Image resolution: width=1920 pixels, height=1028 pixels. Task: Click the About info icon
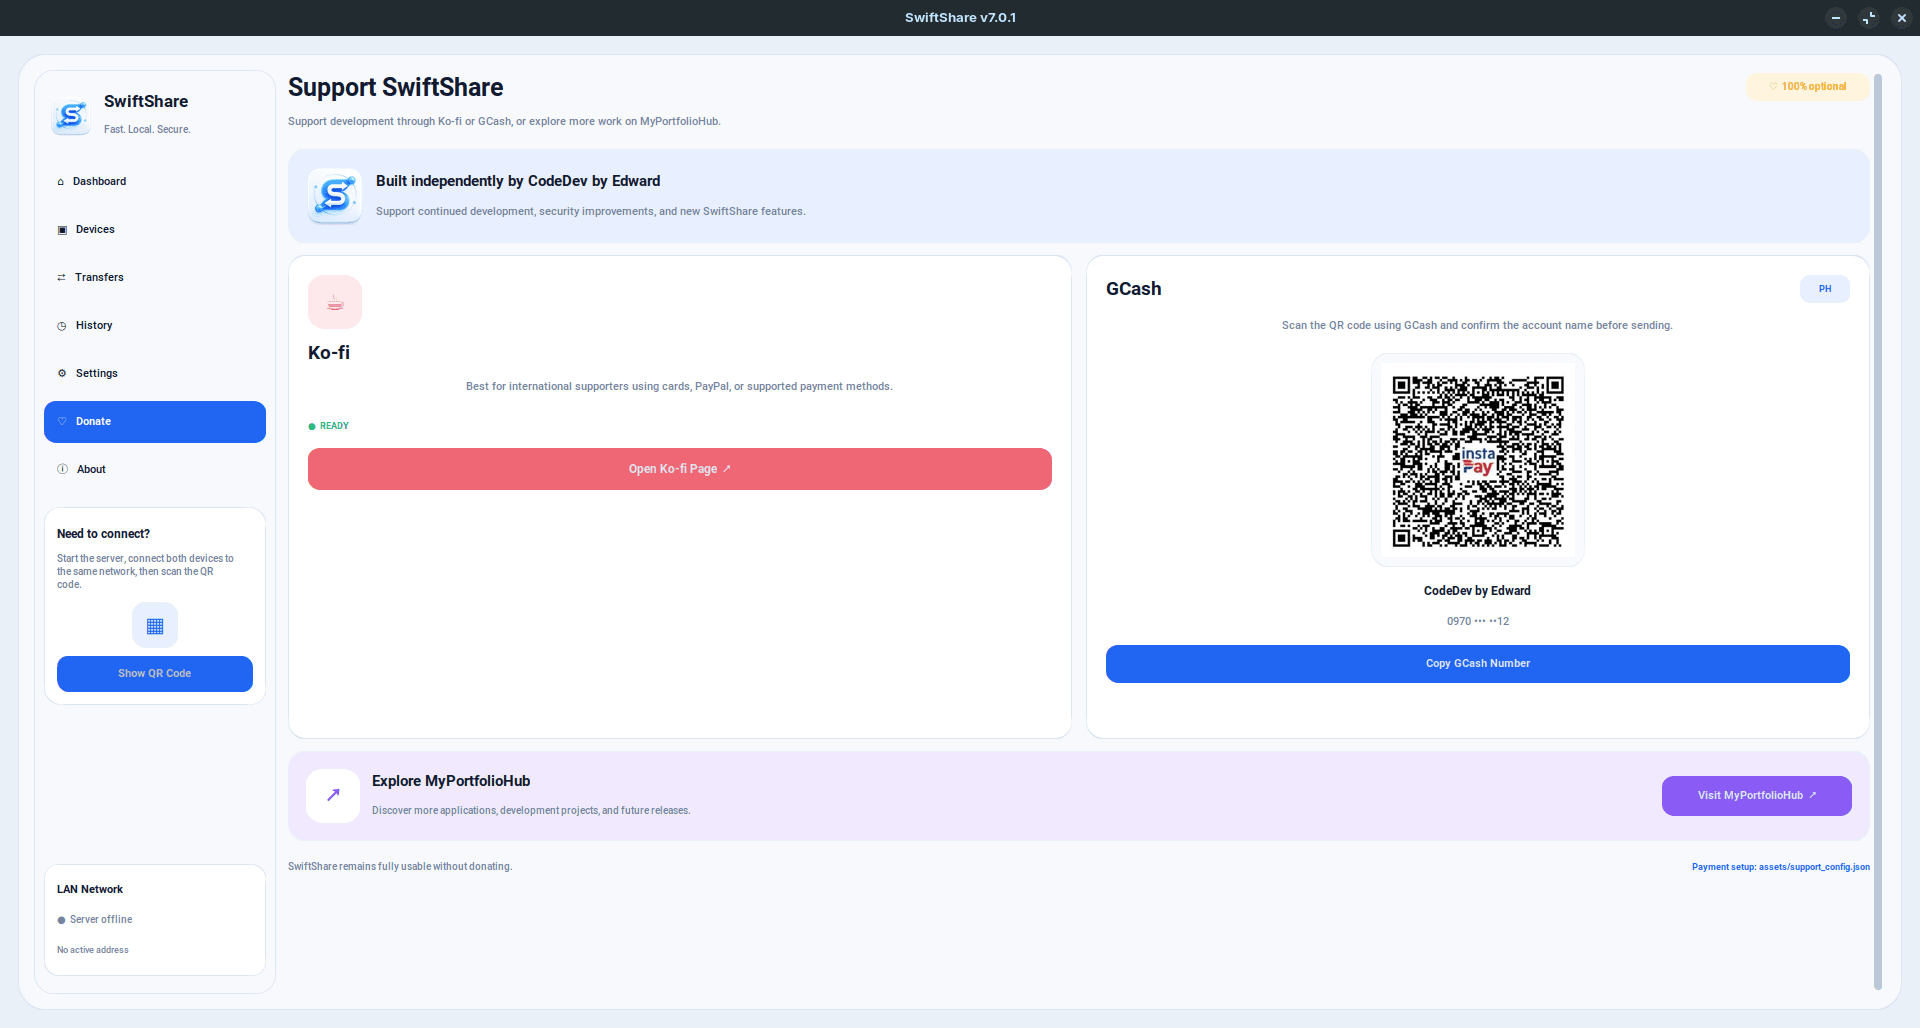tap(63, 470)
